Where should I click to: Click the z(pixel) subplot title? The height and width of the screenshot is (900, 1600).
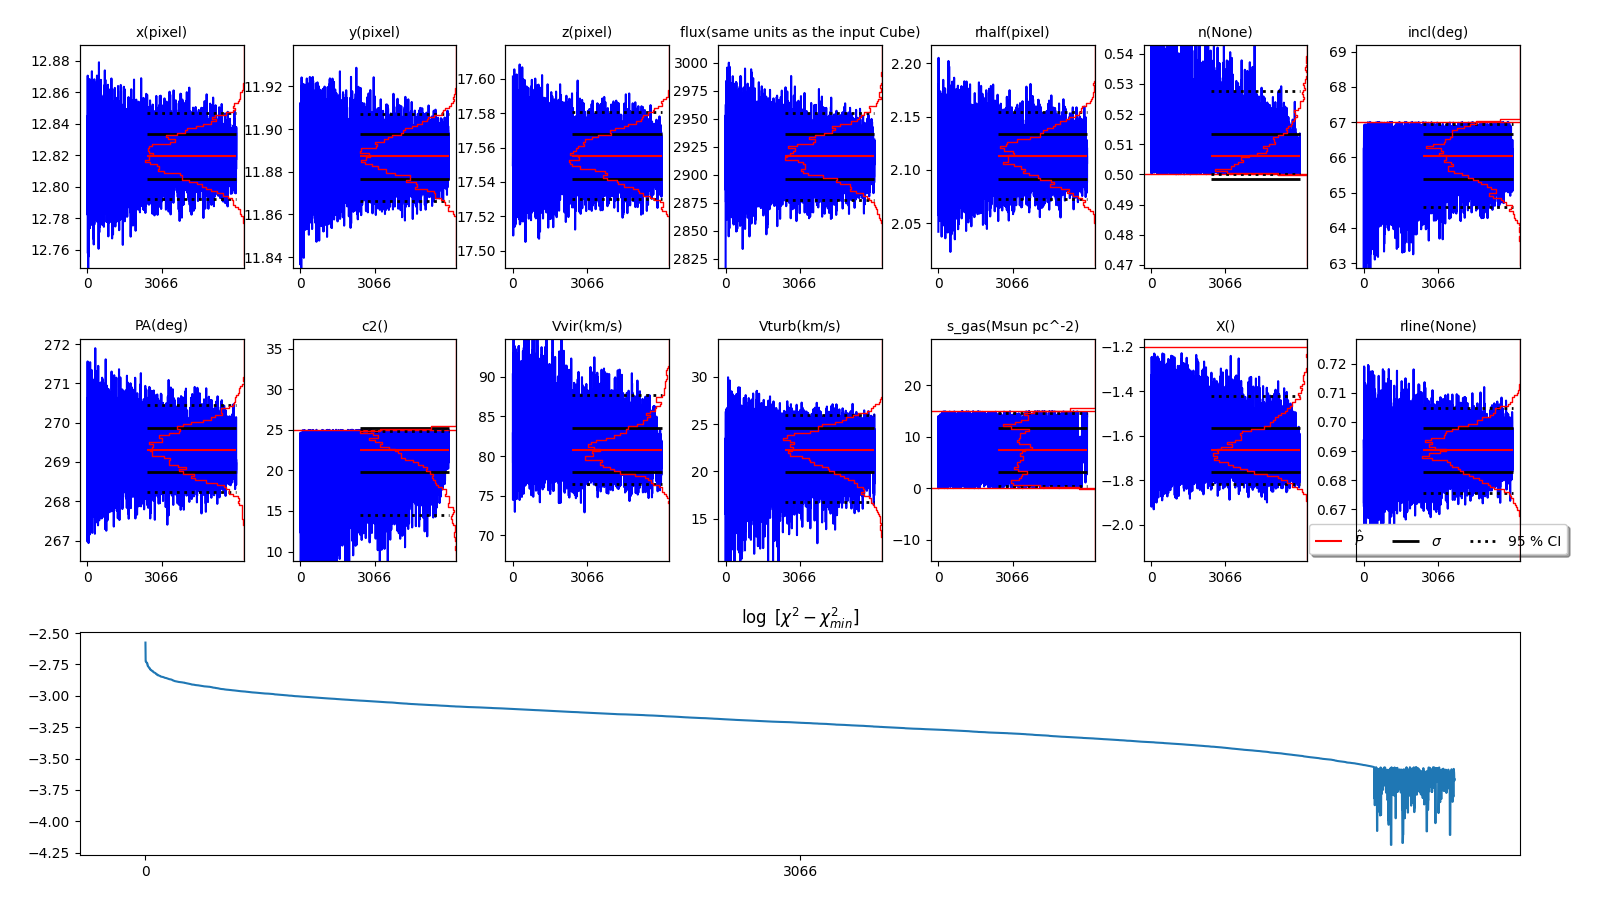tap(586, 32)
